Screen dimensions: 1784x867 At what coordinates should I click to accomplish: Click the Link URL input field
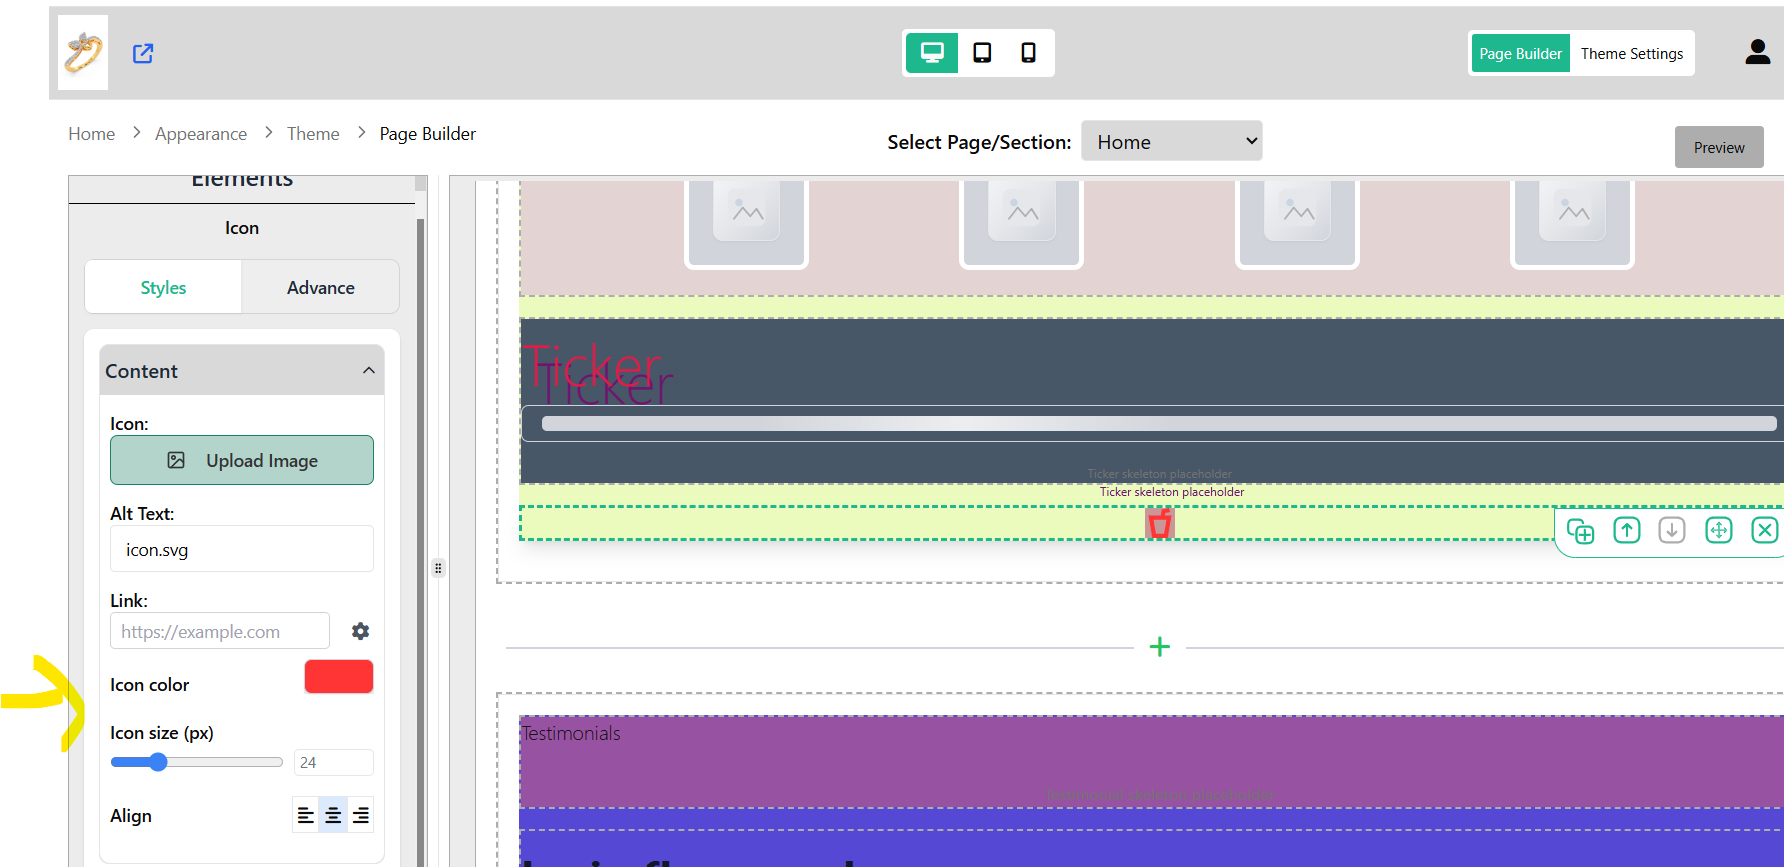click(220, 631)
